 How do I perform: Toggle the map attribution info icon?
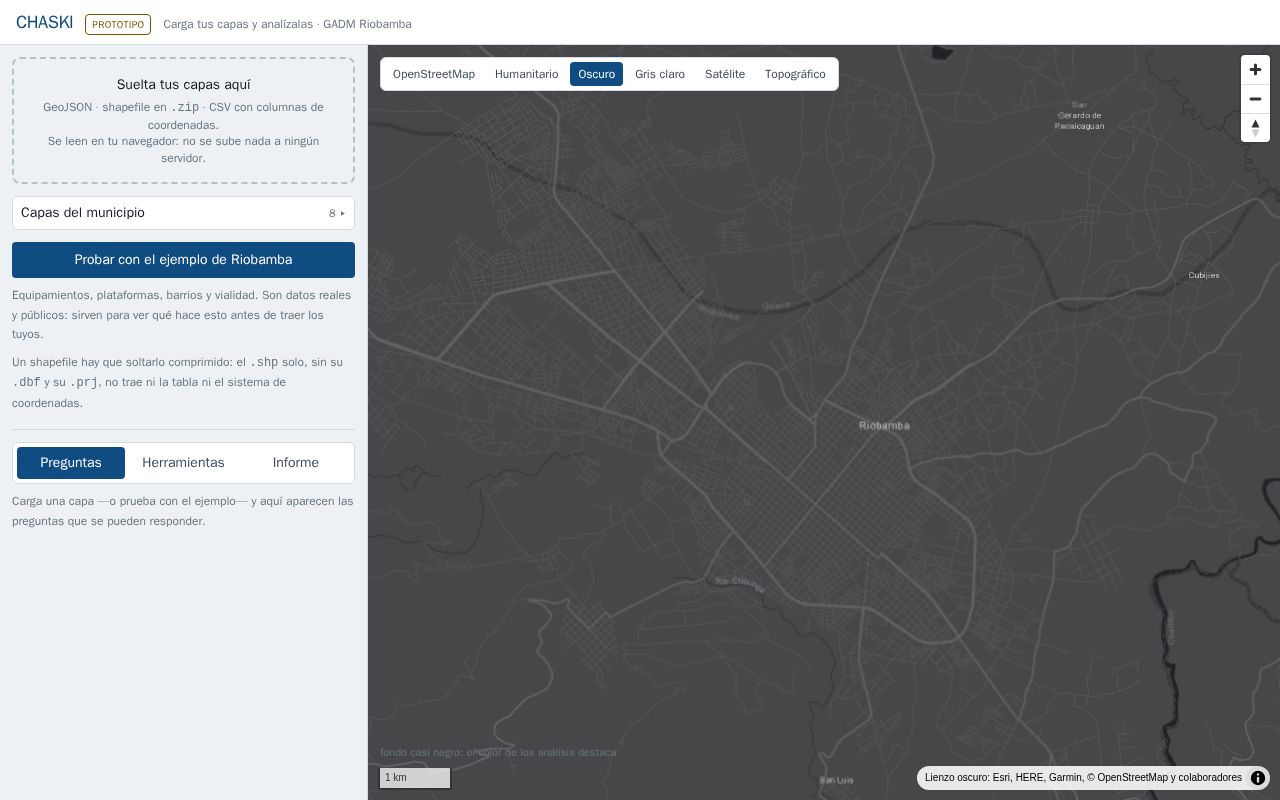click(x=1258, y=778)
